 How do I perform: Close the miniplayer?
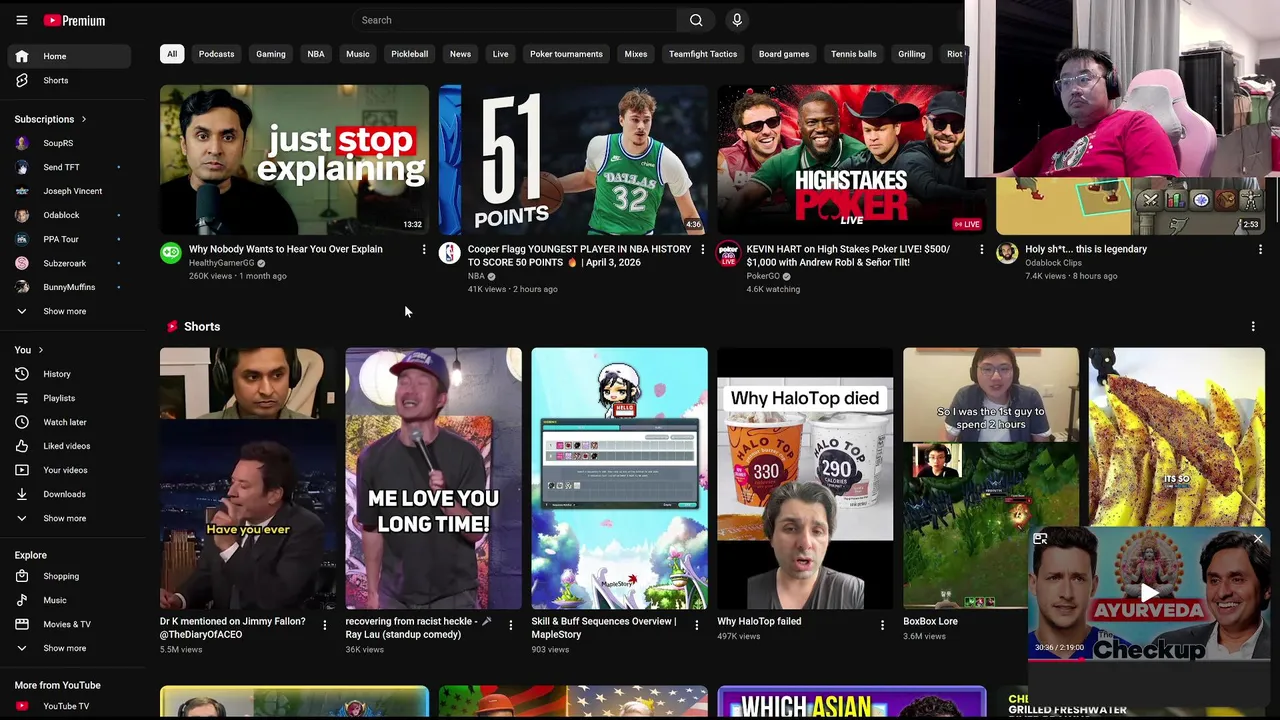pos(1258,539)
